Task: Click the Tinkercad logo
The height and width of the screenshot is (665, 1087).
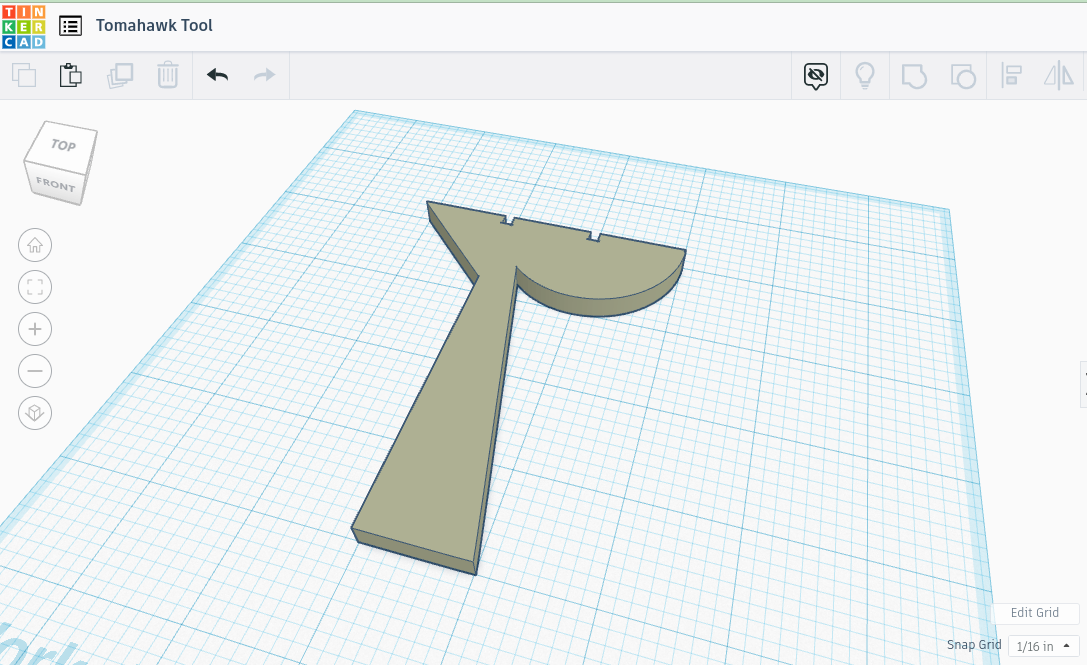Action: 24,26
